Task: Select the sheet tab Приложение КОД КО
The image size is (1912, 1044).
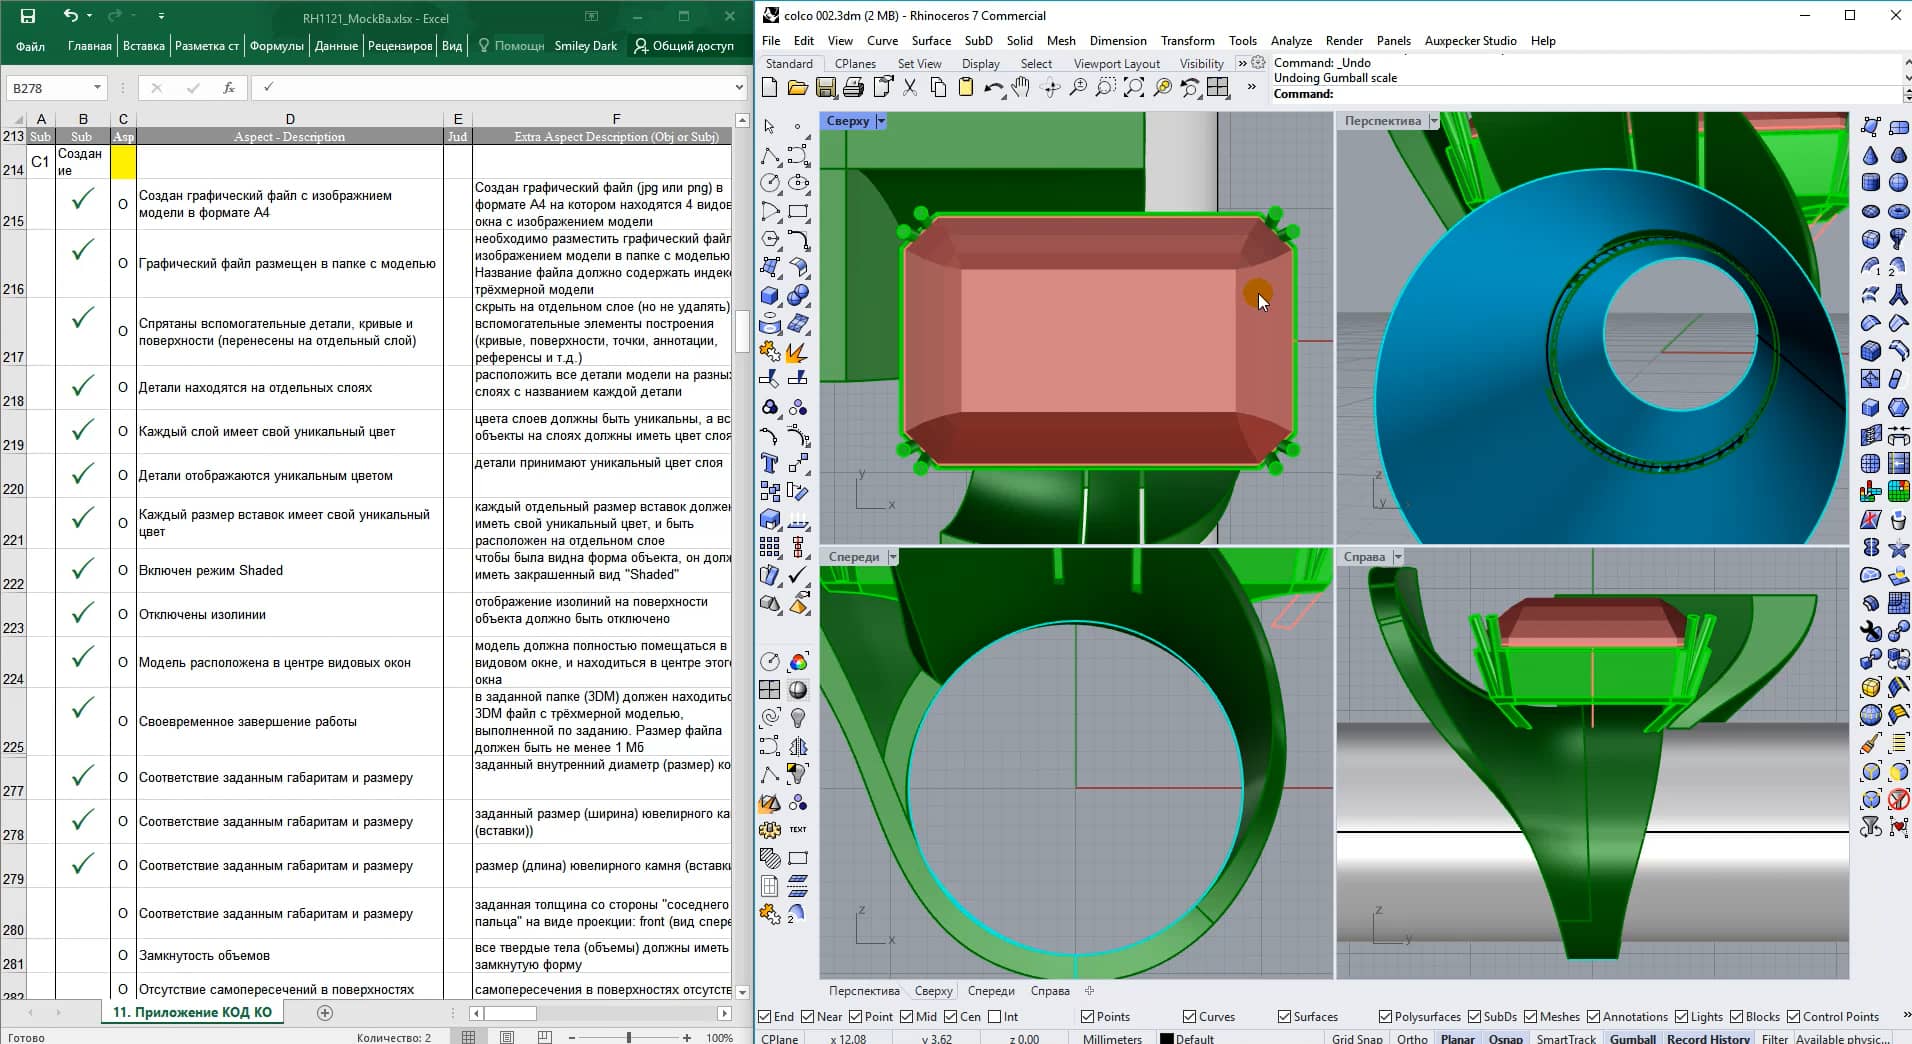Action: click(190, 1012)
